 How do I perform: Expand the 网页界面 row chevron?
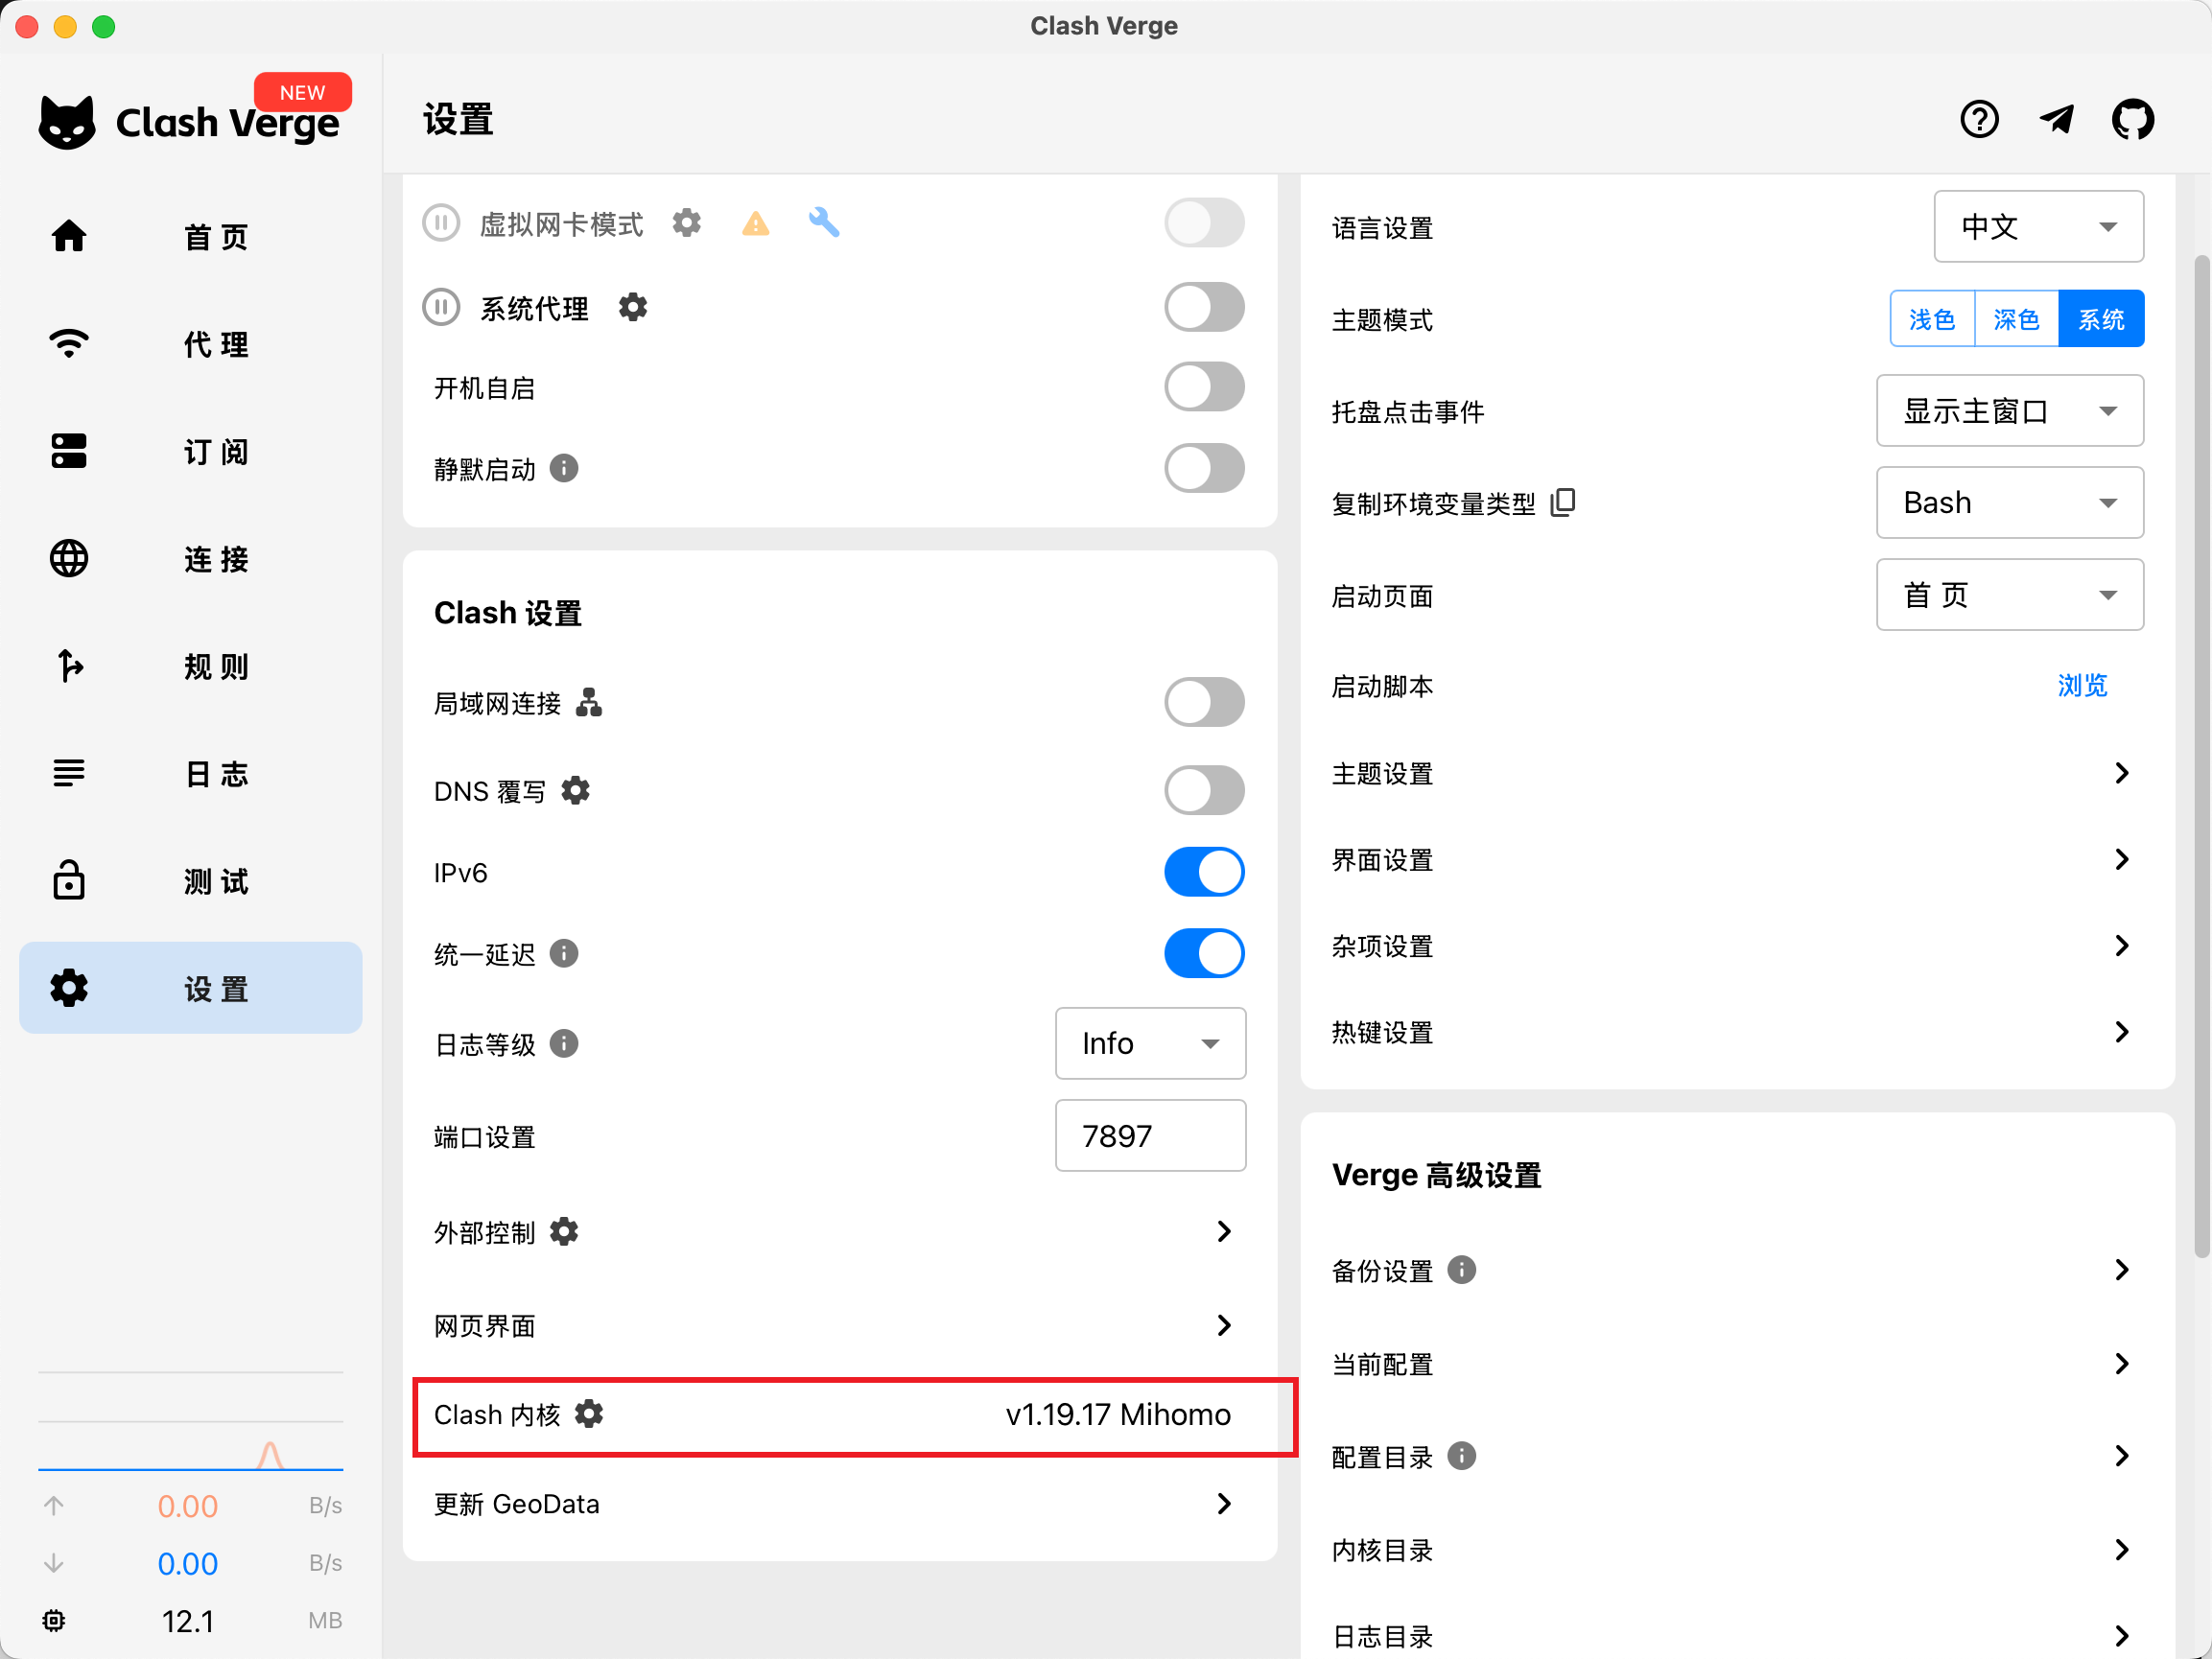tap(1224, 1325)
